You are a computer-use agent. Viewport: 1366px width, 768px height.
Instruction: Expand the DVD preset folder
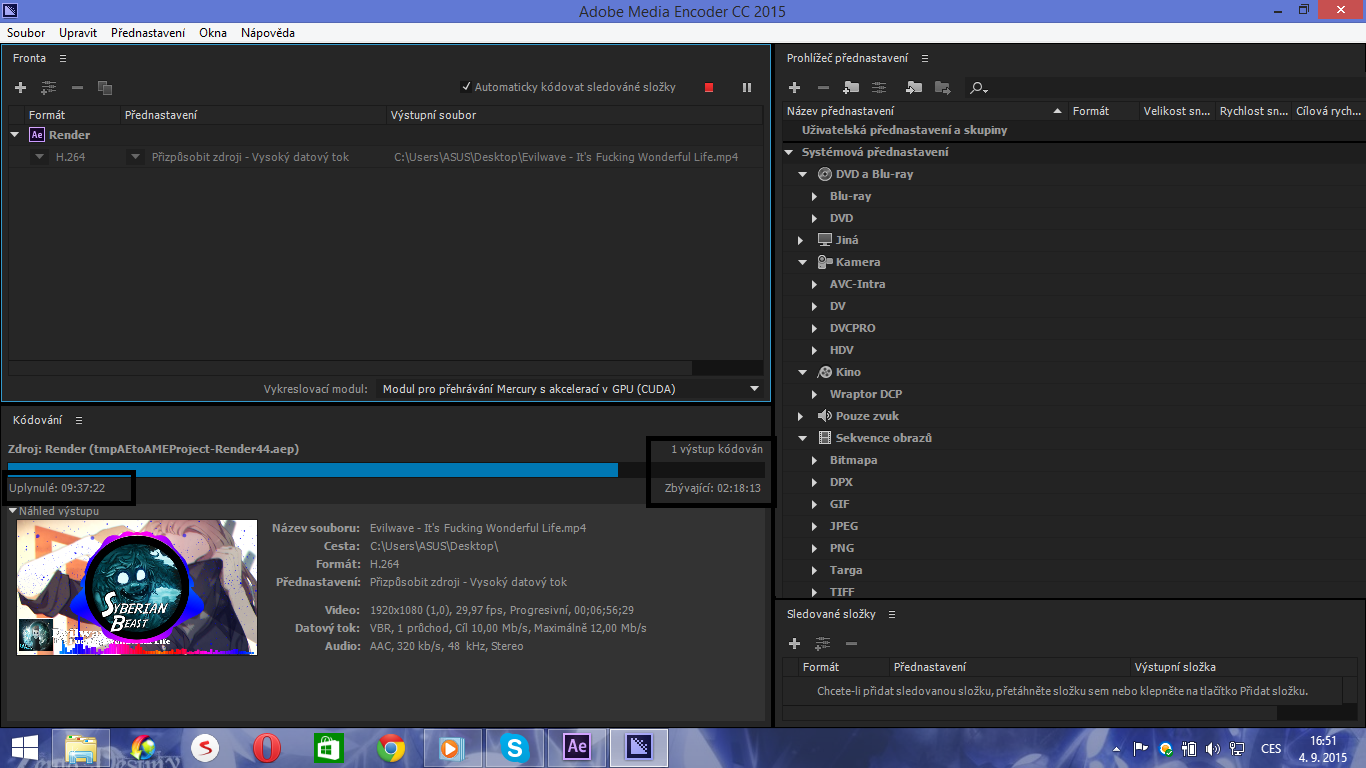816,218
